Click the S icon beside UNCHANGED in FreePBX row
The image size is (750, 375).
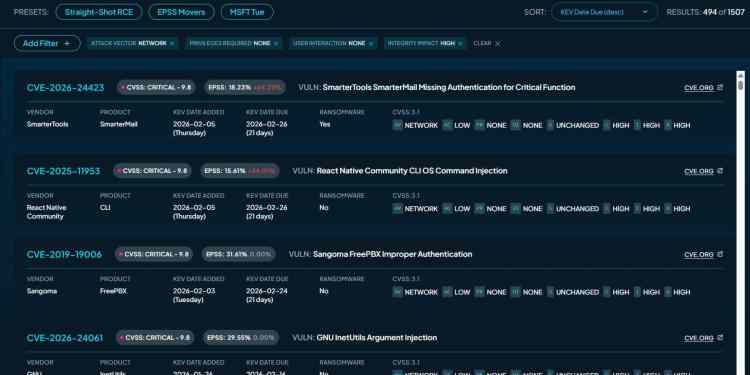point(551,292)
